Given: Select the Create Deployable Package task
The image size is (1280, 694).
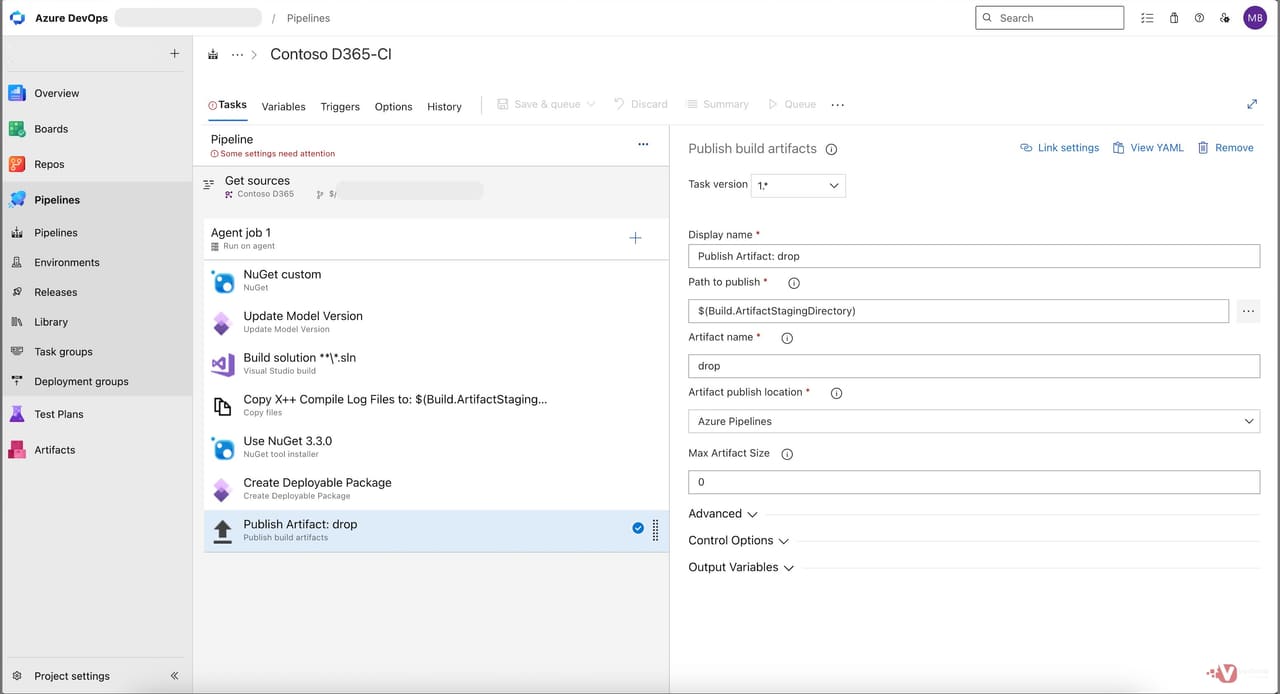Looking at the screenshot, I should pyautogui.click(x=436, y=489).
